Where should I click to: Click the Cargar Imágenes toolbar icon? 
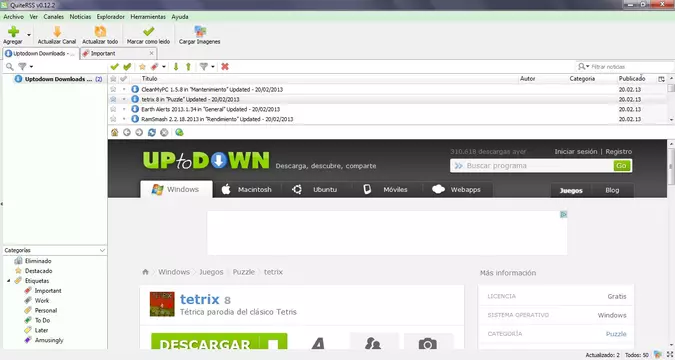[x=200, y=31]
